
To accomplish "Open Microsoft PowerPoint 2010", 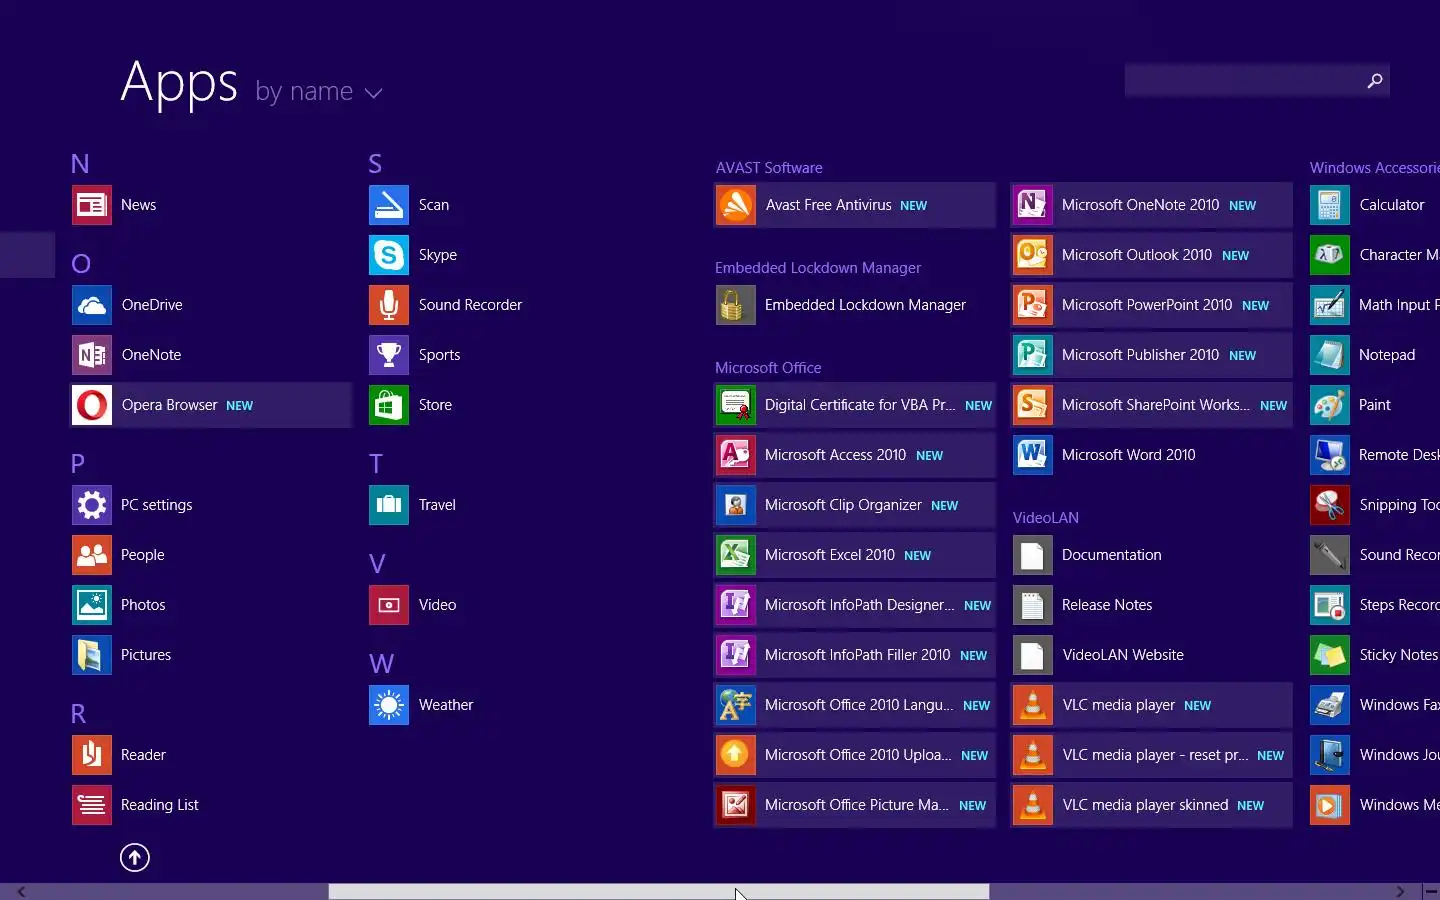I will click(1152, 305).
